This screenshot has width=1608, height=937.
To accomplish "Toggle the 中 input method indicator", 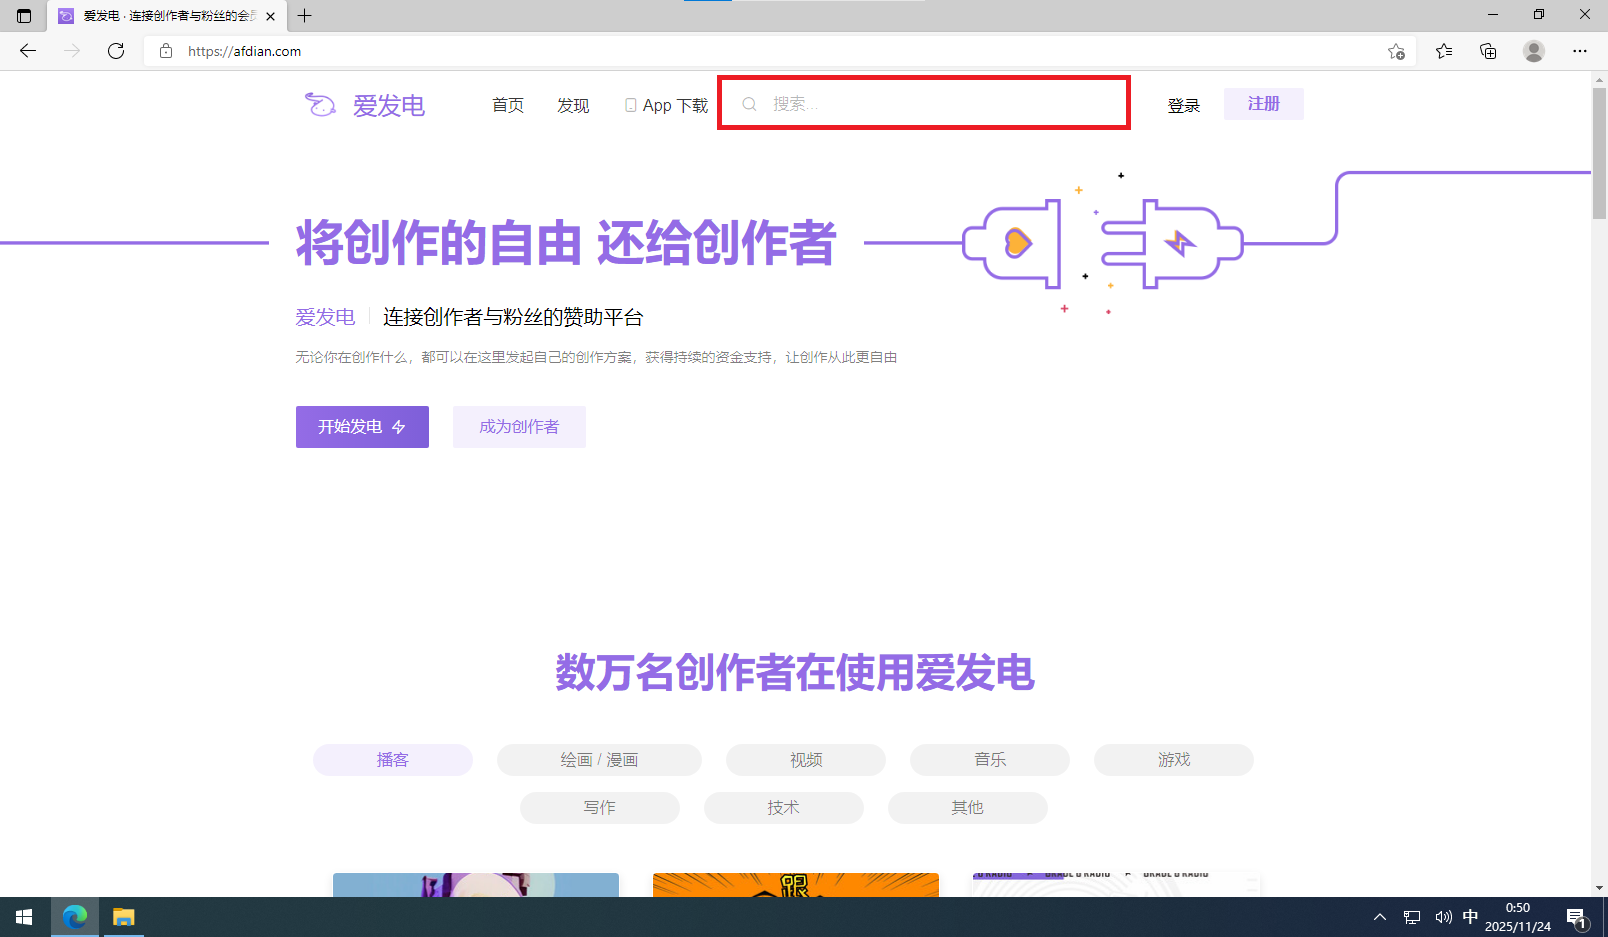I will pos(1470,917).
